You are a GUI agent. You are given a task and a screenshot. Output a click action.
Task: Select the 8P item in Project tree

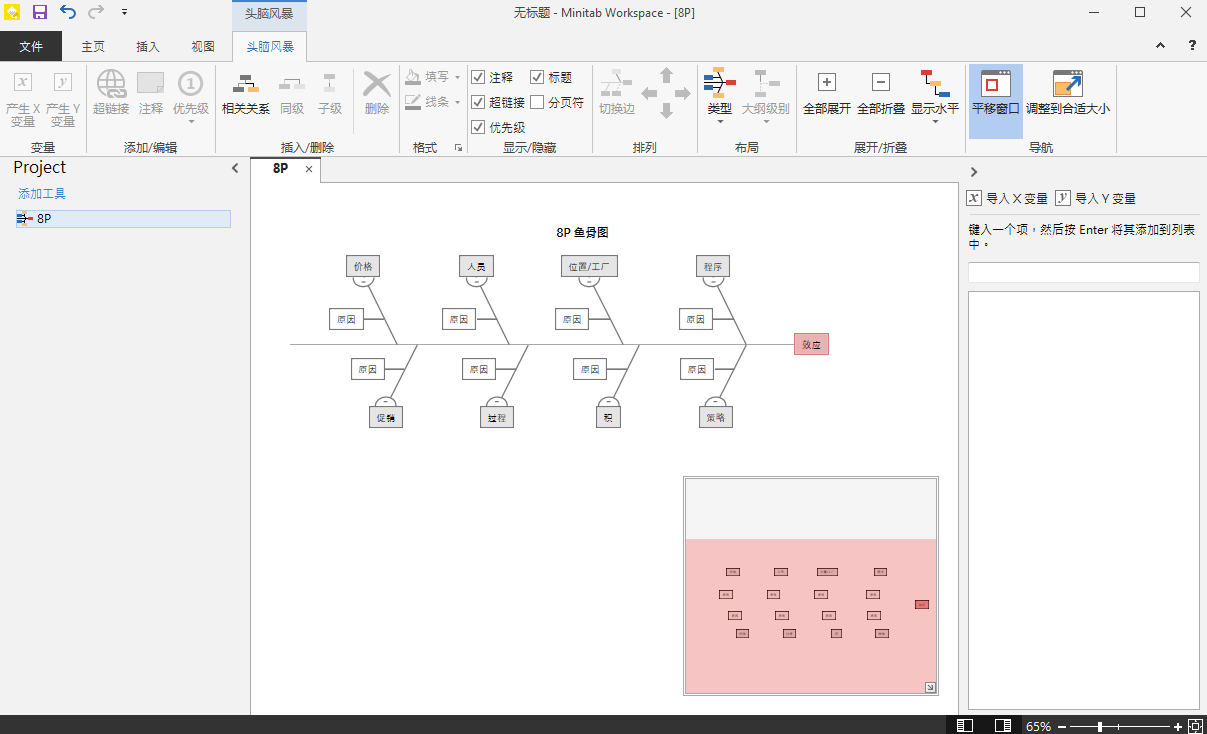[124, 218]
